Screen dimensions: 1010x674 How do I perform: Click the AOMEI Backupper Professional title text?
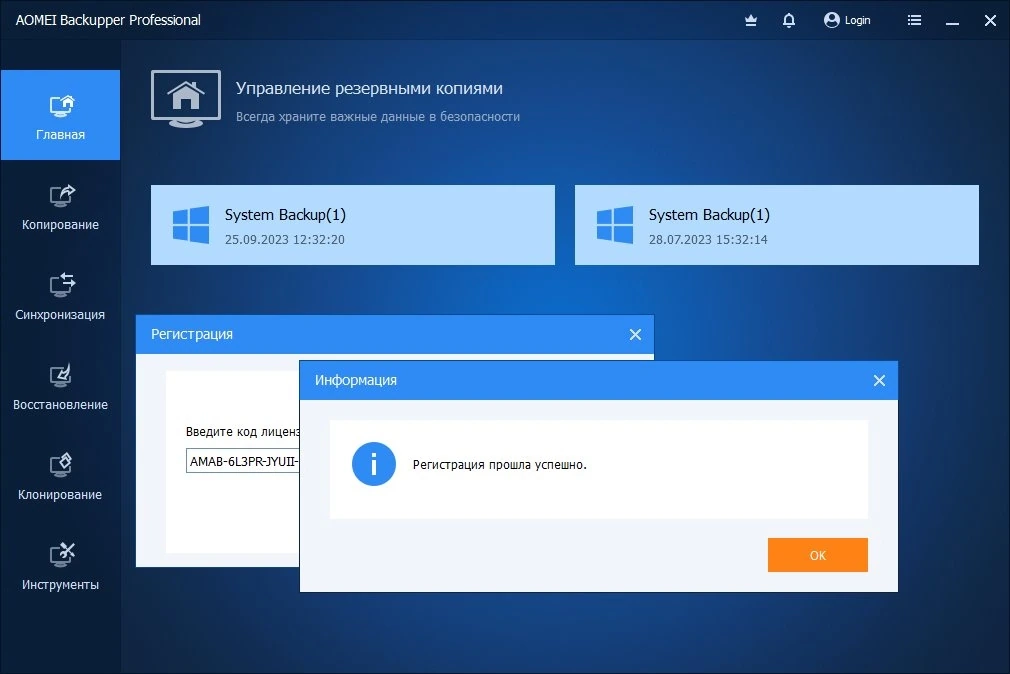coord(108,20)
